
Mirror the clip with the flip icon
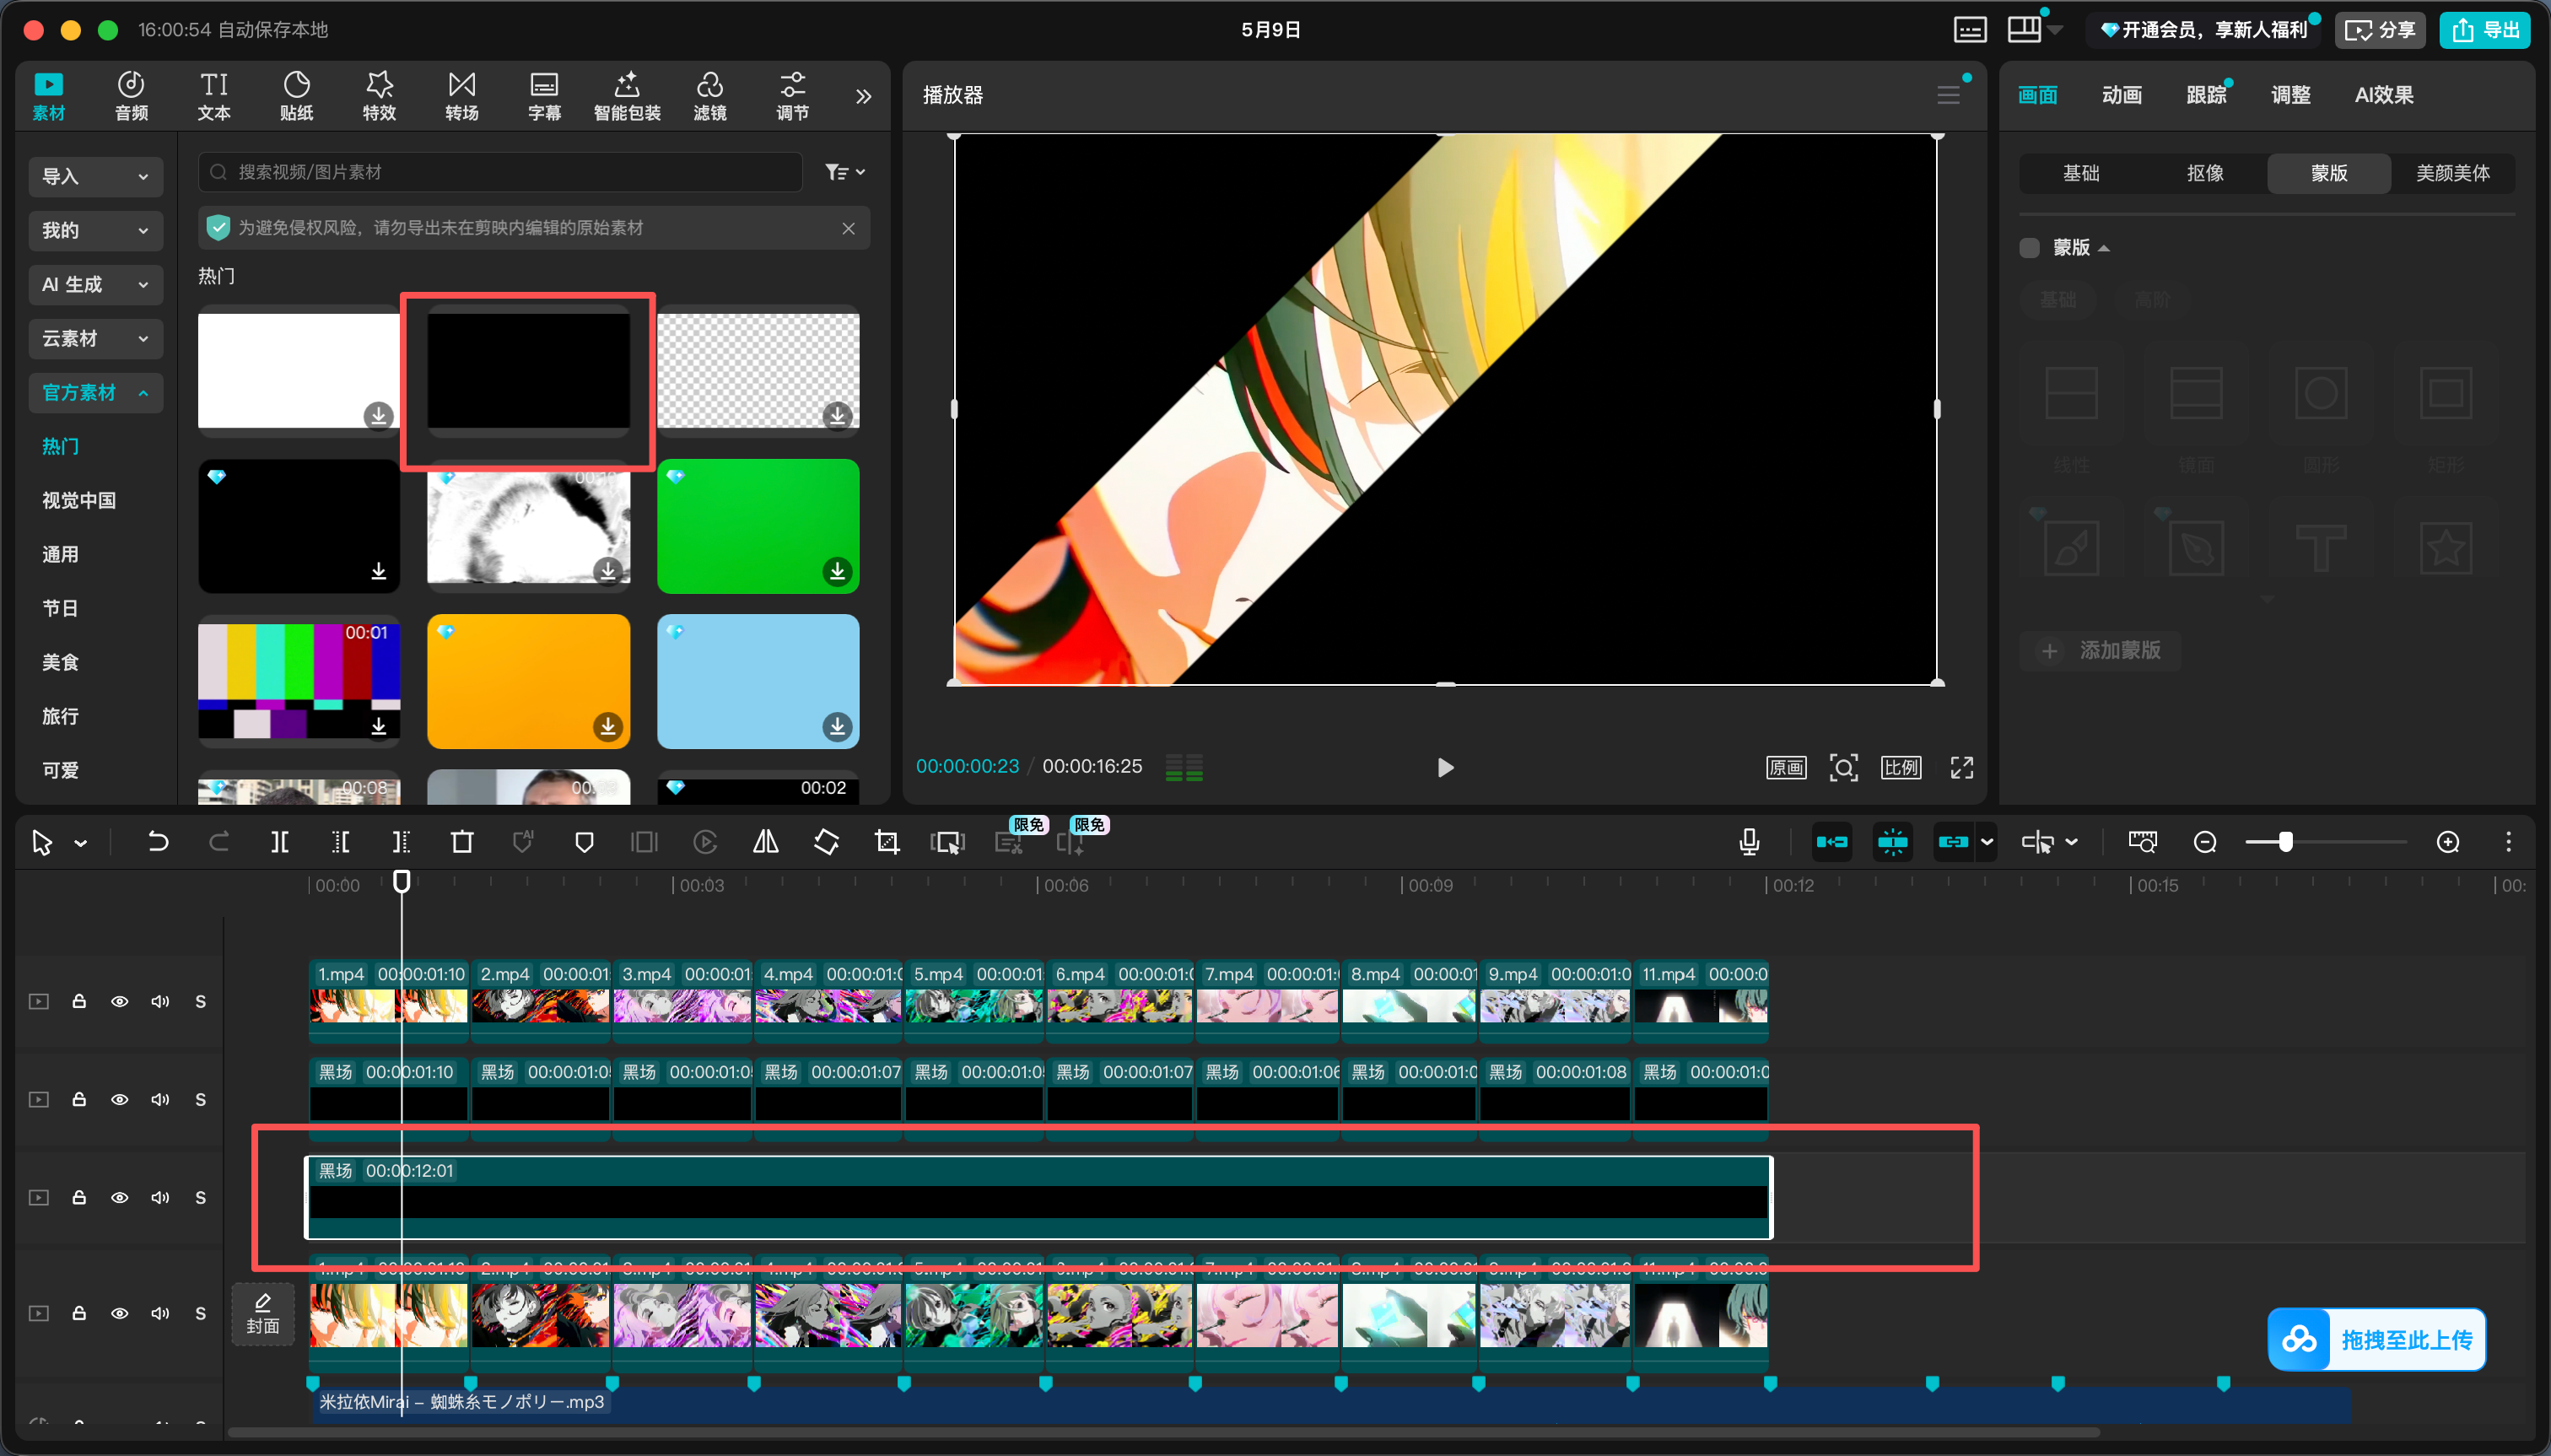click(766, 842)
